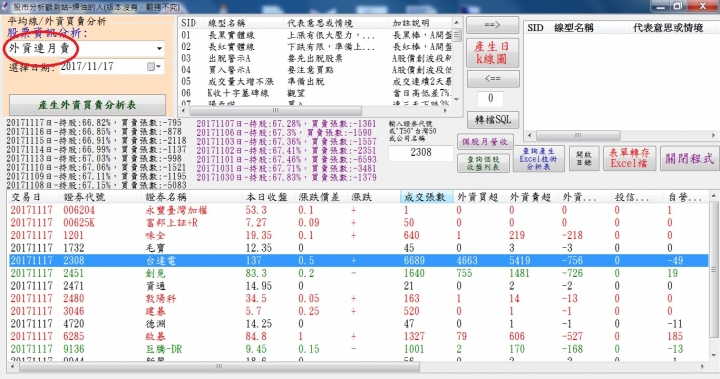Select pattern row 01 長黑實體線
This screenshot has height=379, width=720.
pyautogui.click(x=316, y=35)
